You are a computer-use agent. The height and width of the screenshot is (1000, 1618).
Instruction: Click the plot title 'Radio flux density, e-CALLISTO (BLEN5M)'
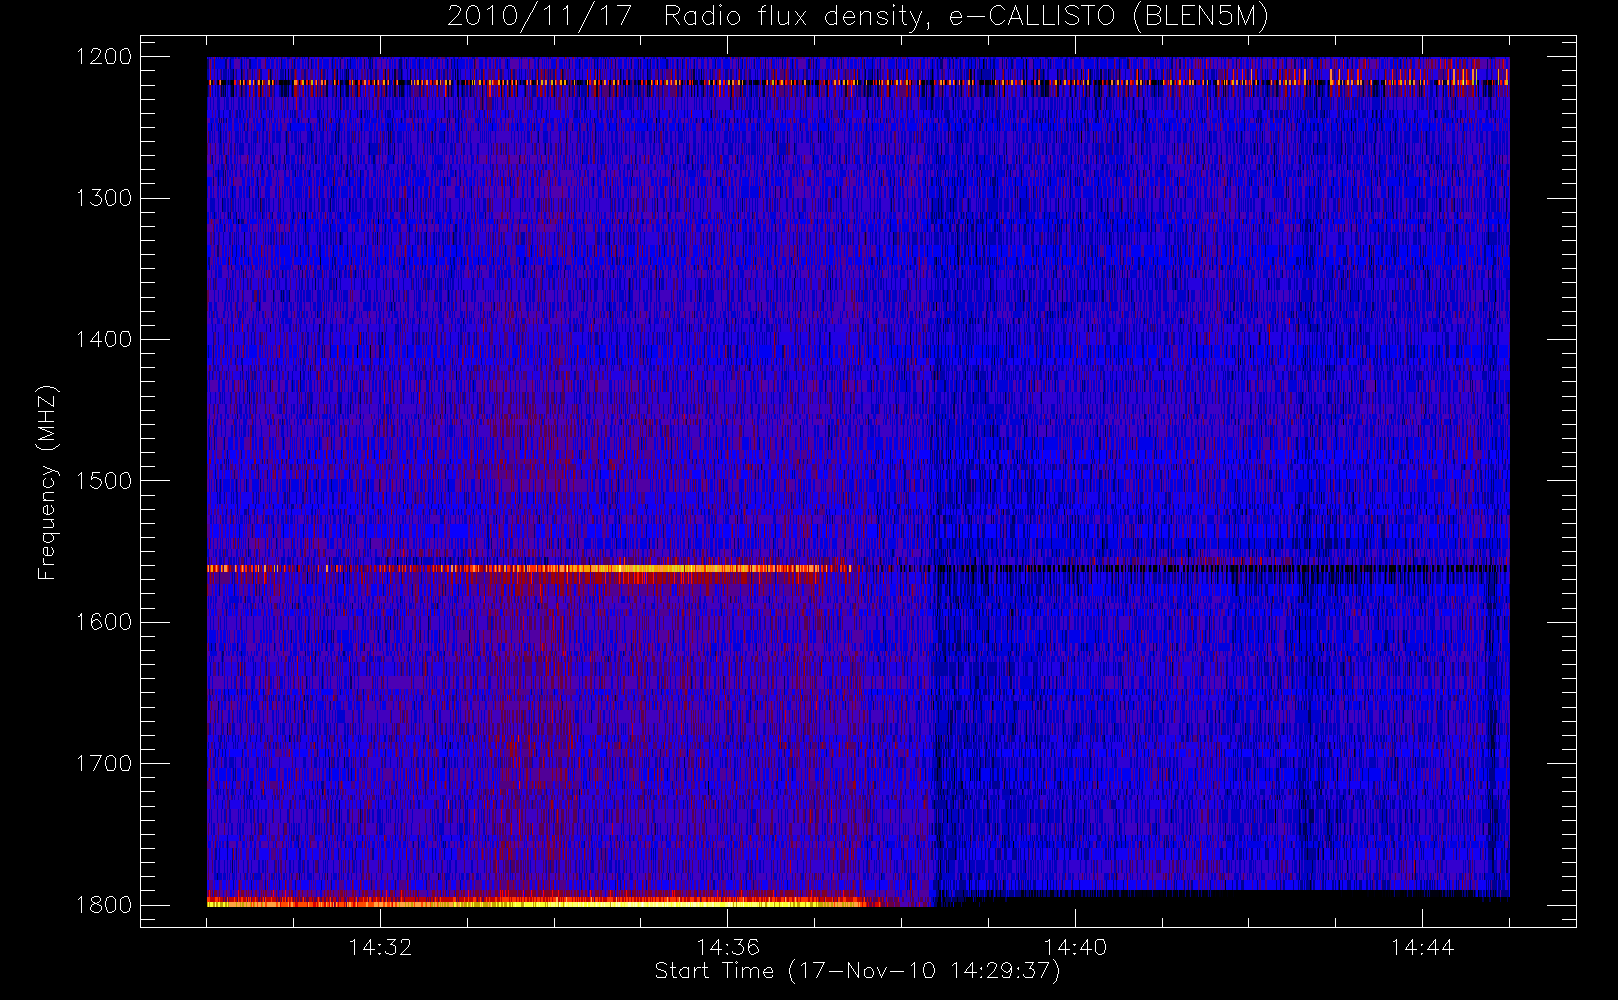coord(966,17)
